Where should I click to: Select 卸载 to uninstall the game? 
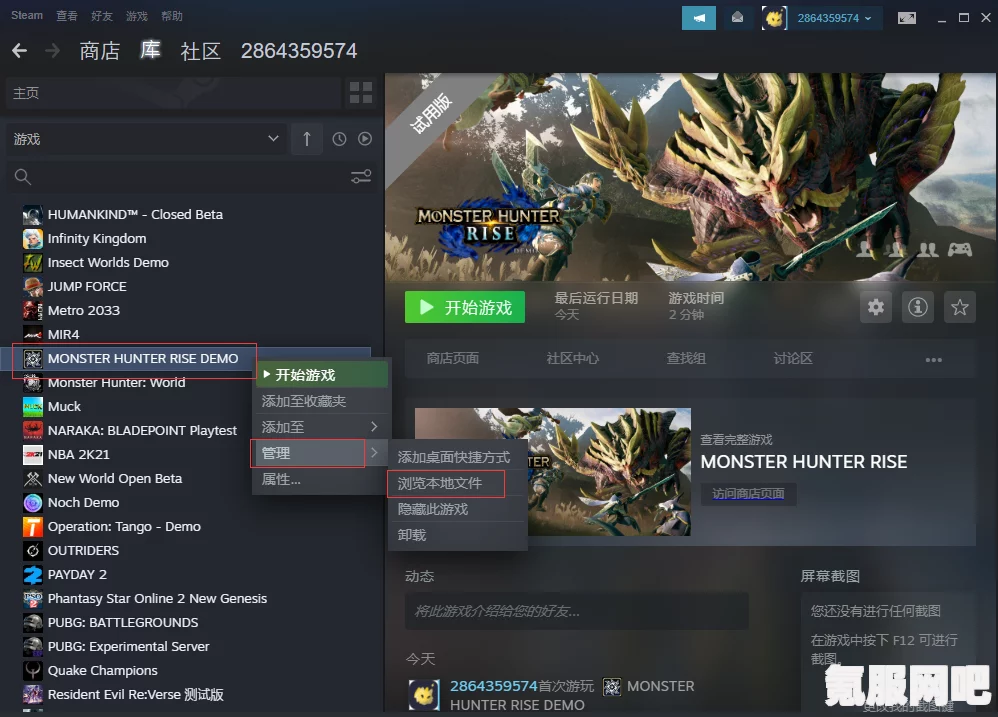(x=458, y=535)
